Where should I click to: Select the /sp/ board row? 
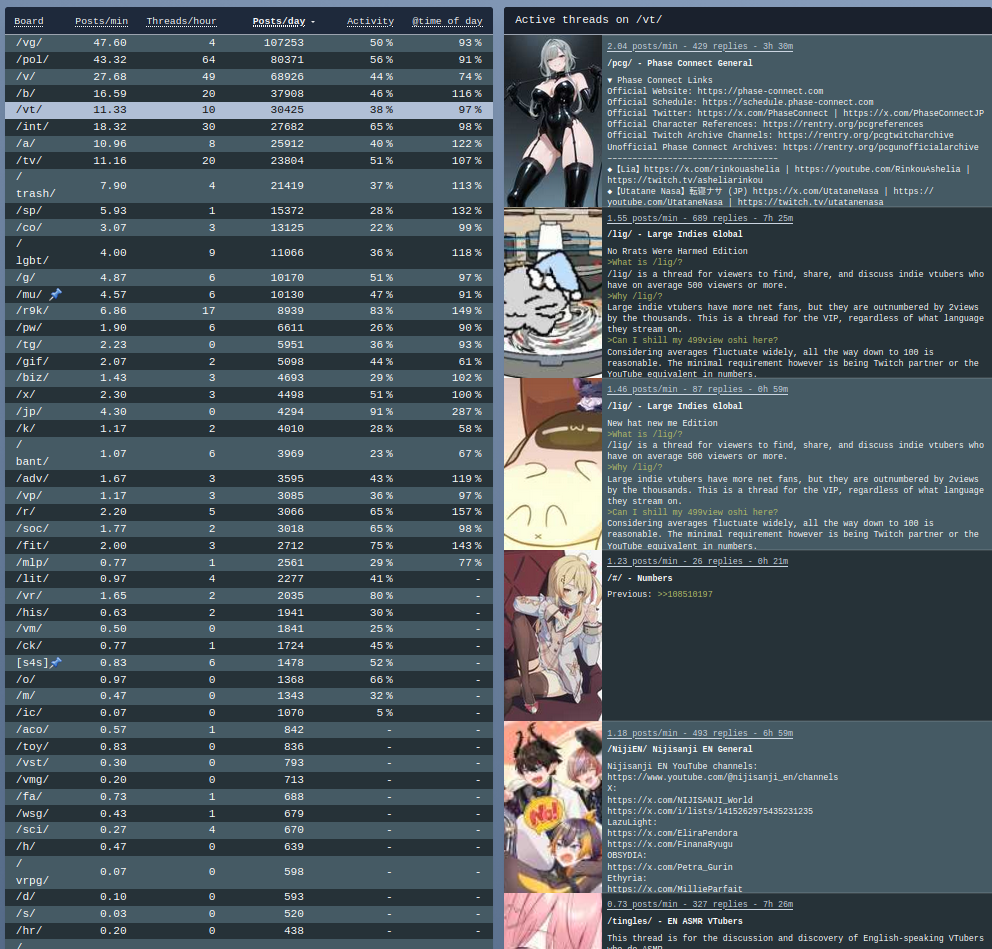249,211
